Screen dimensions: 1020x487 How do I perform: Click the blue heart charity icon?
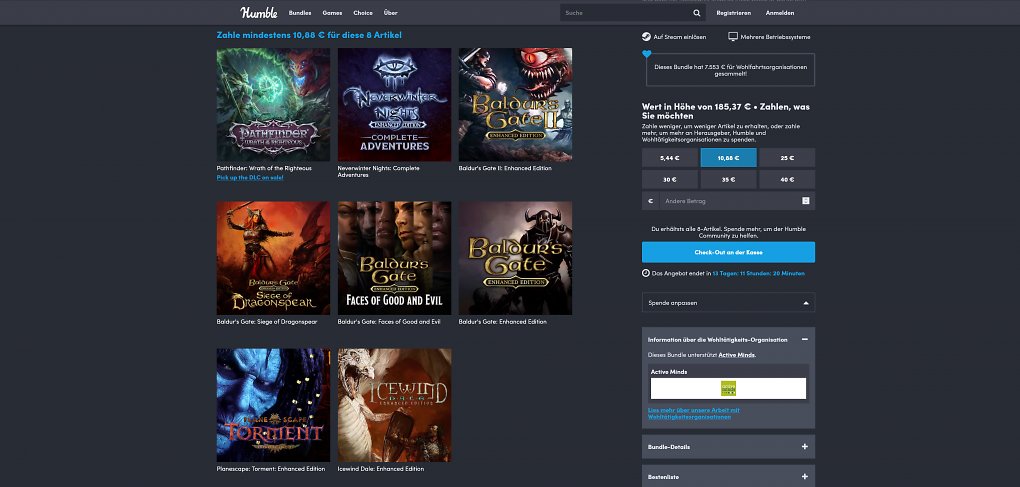pyautogui.click(x=646, y=55)
